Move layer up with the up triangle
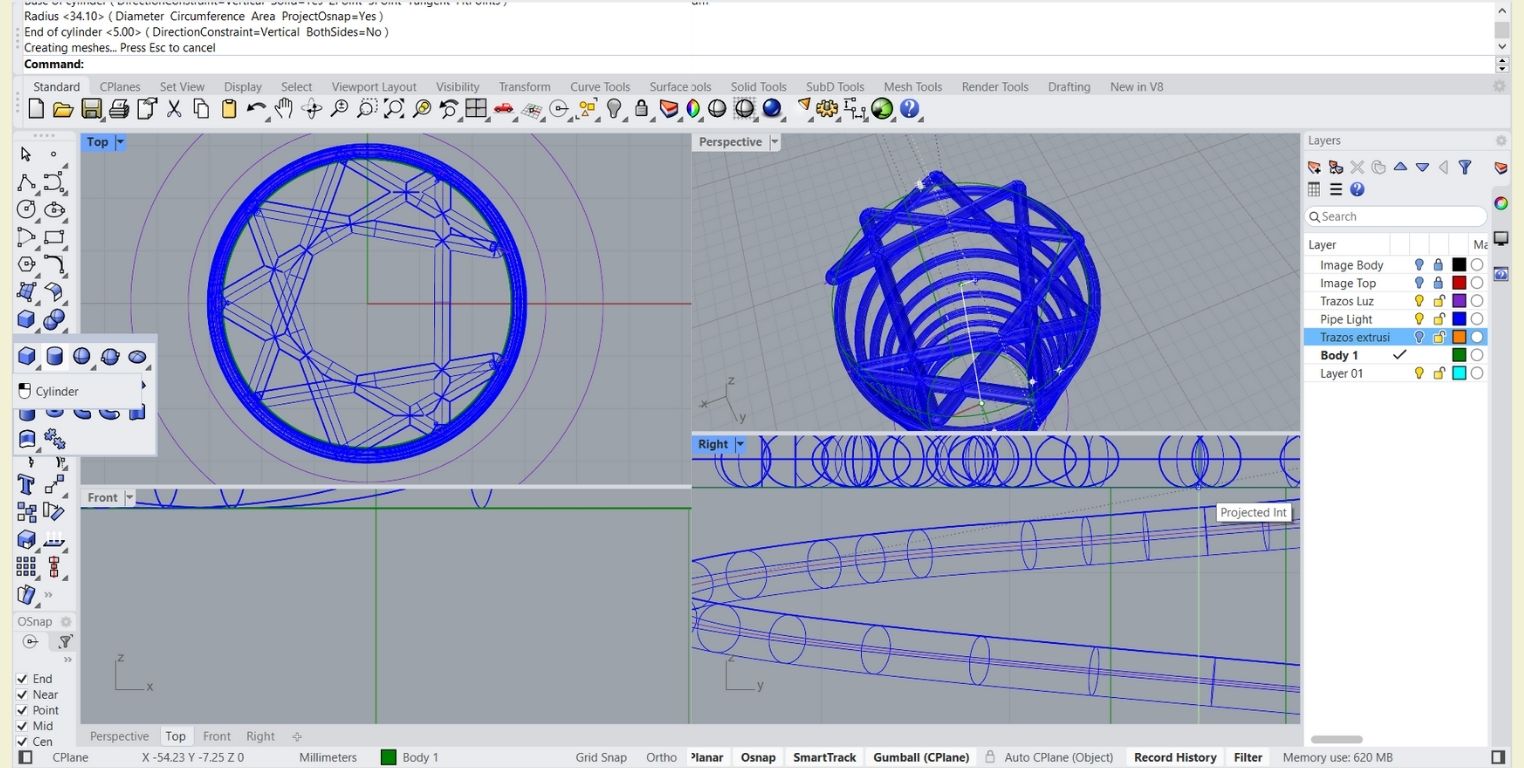Screen dimensions: 1524x768 point(1400,167)
